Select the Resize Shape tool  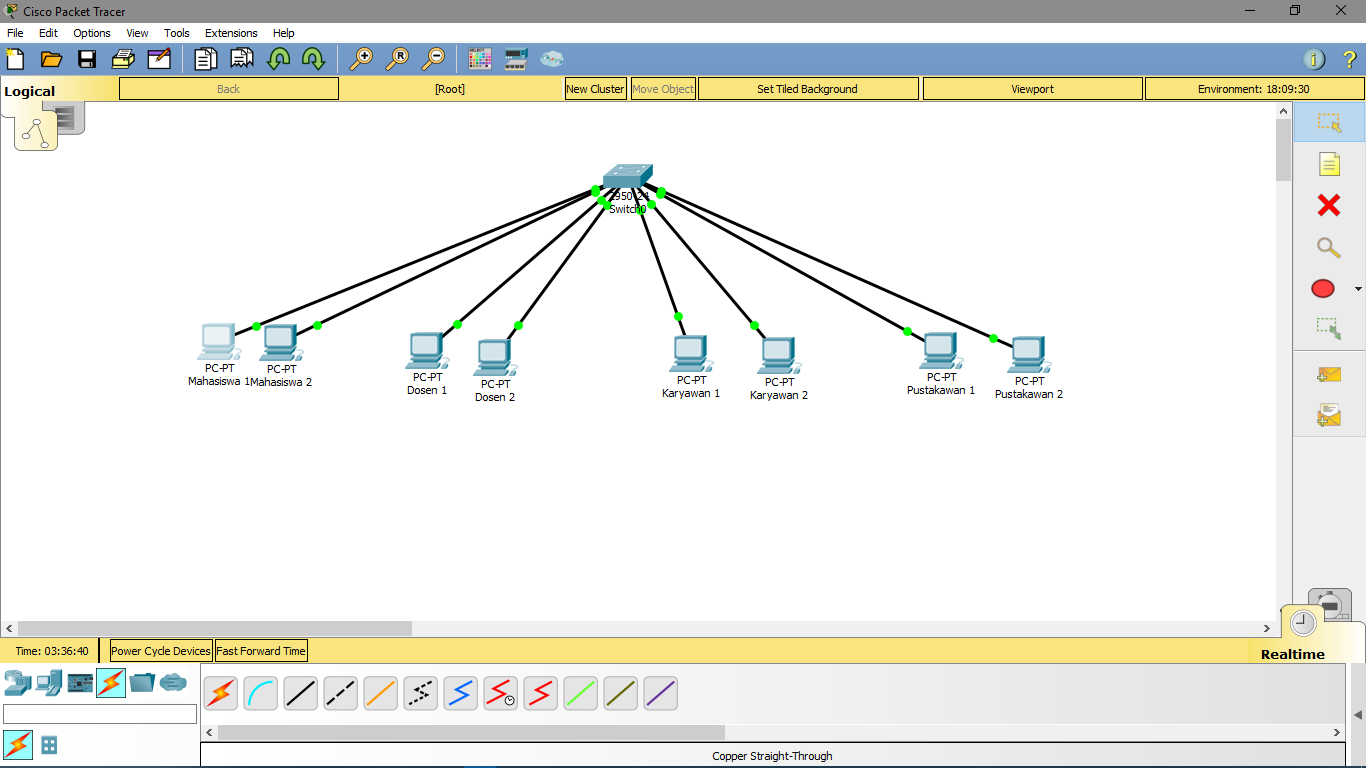coord(1328,327)
